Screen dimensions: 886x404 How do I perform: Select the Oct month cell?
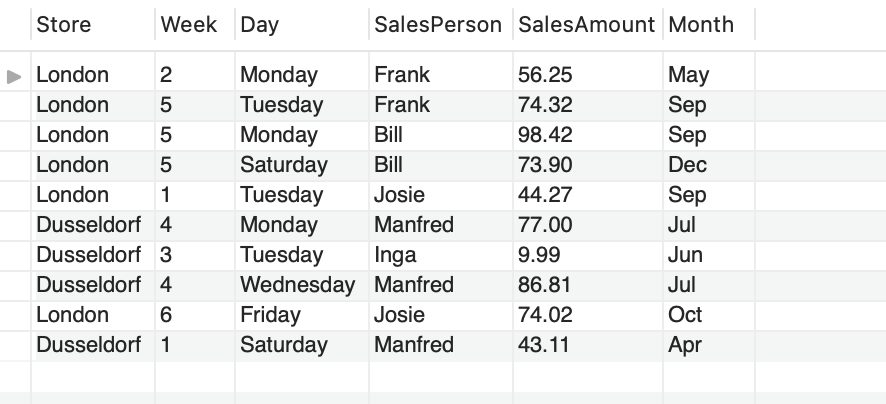click(x=709, y=315)
